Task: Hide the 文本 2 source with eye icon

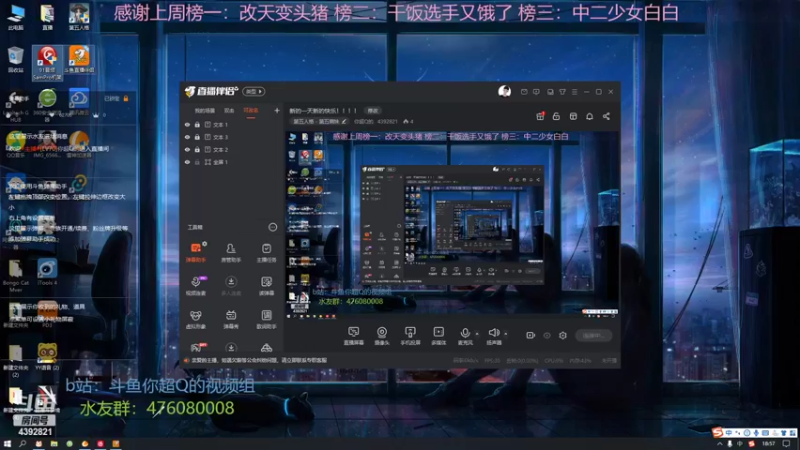Action: click(187, 149)
